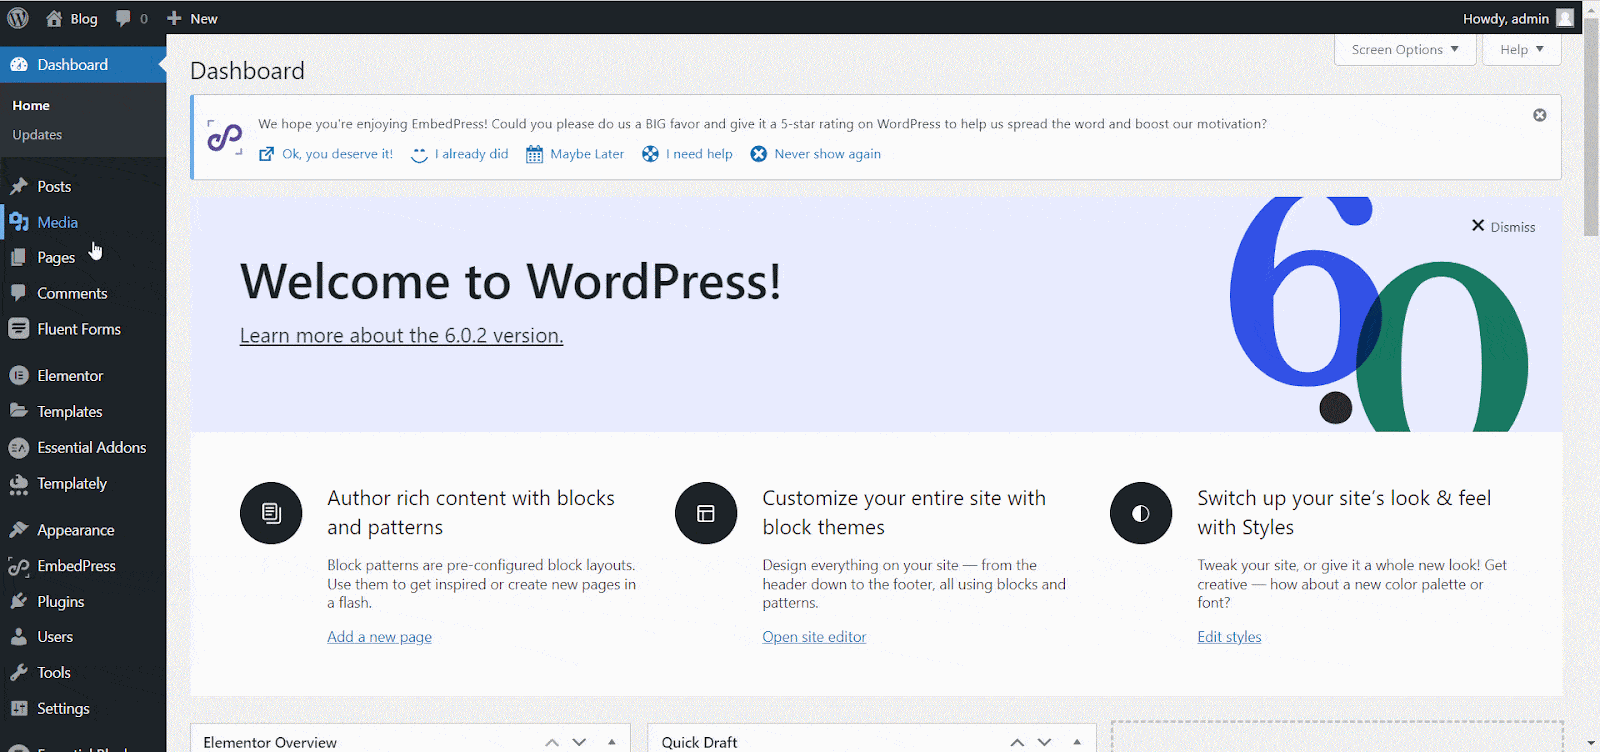Image resolution: width=1600 pixels, height=752 pixels.
Task: Click the Templately icon
Action: [19, 484]
